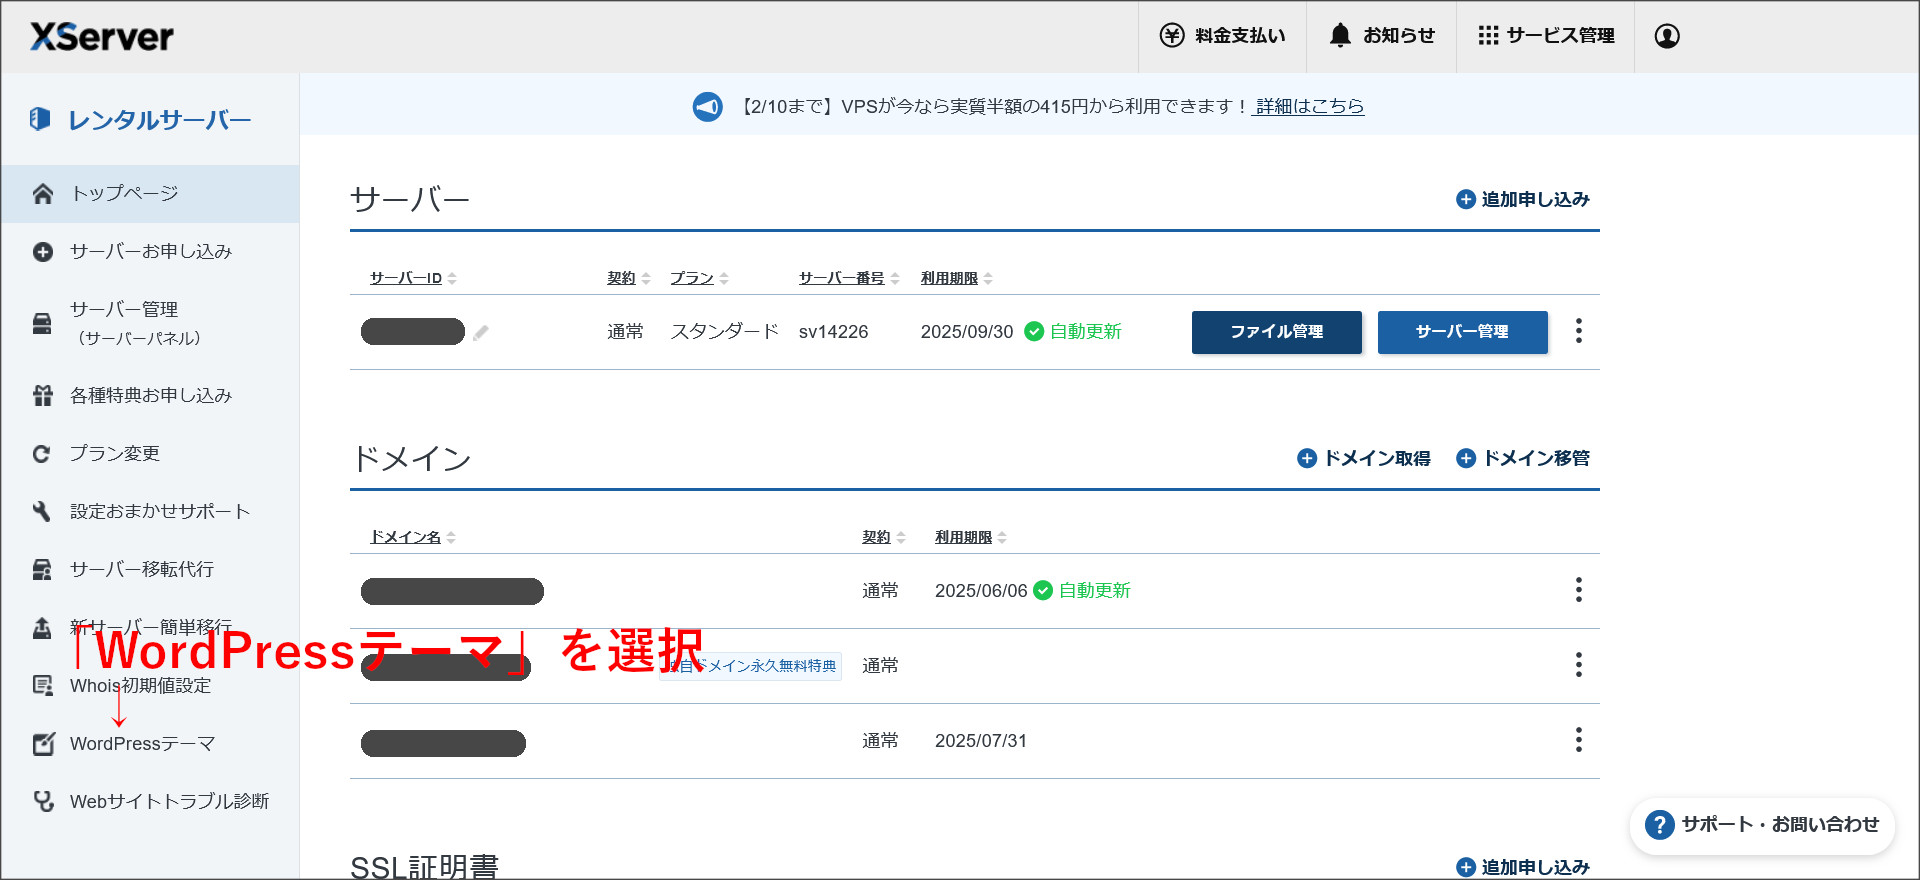Open three-dot menu for the 永久無料特典 domain
Screen dimensions: 1920x880
pos(1579,665)
